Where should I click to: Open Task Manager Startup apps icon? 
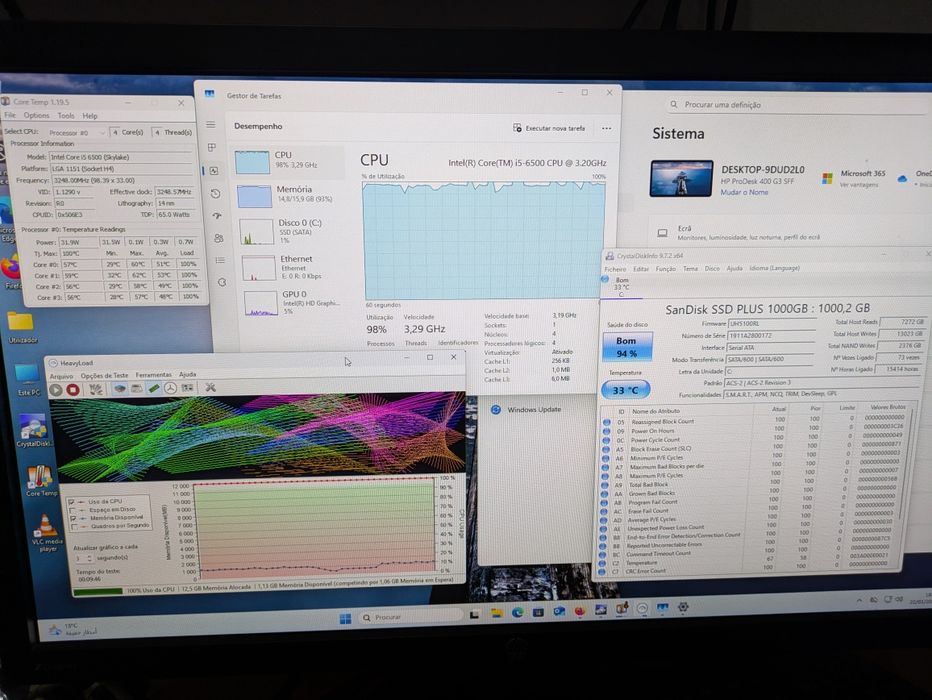click(x=217, y=216)
